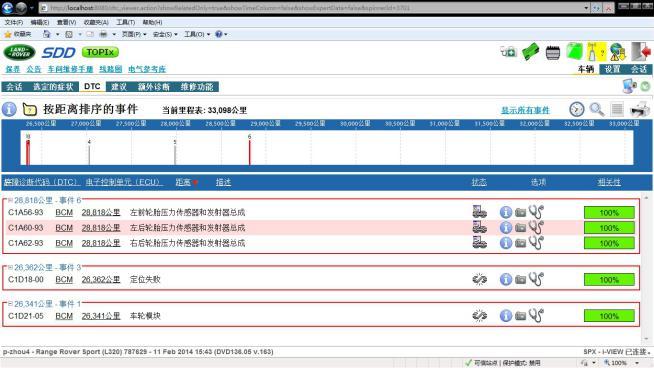
Task: Open the clock time-view icon
Action: [577, 109]
